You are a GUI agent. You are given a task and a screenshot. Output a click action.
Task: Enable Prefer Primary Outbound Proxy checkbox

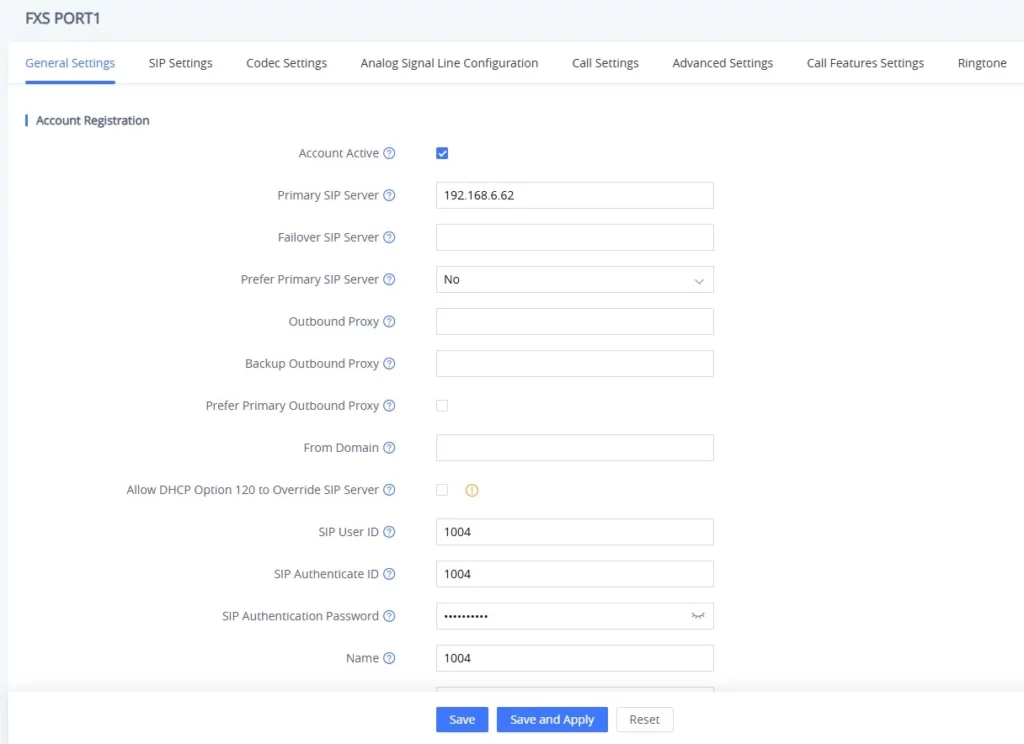[x=442, y=406]
